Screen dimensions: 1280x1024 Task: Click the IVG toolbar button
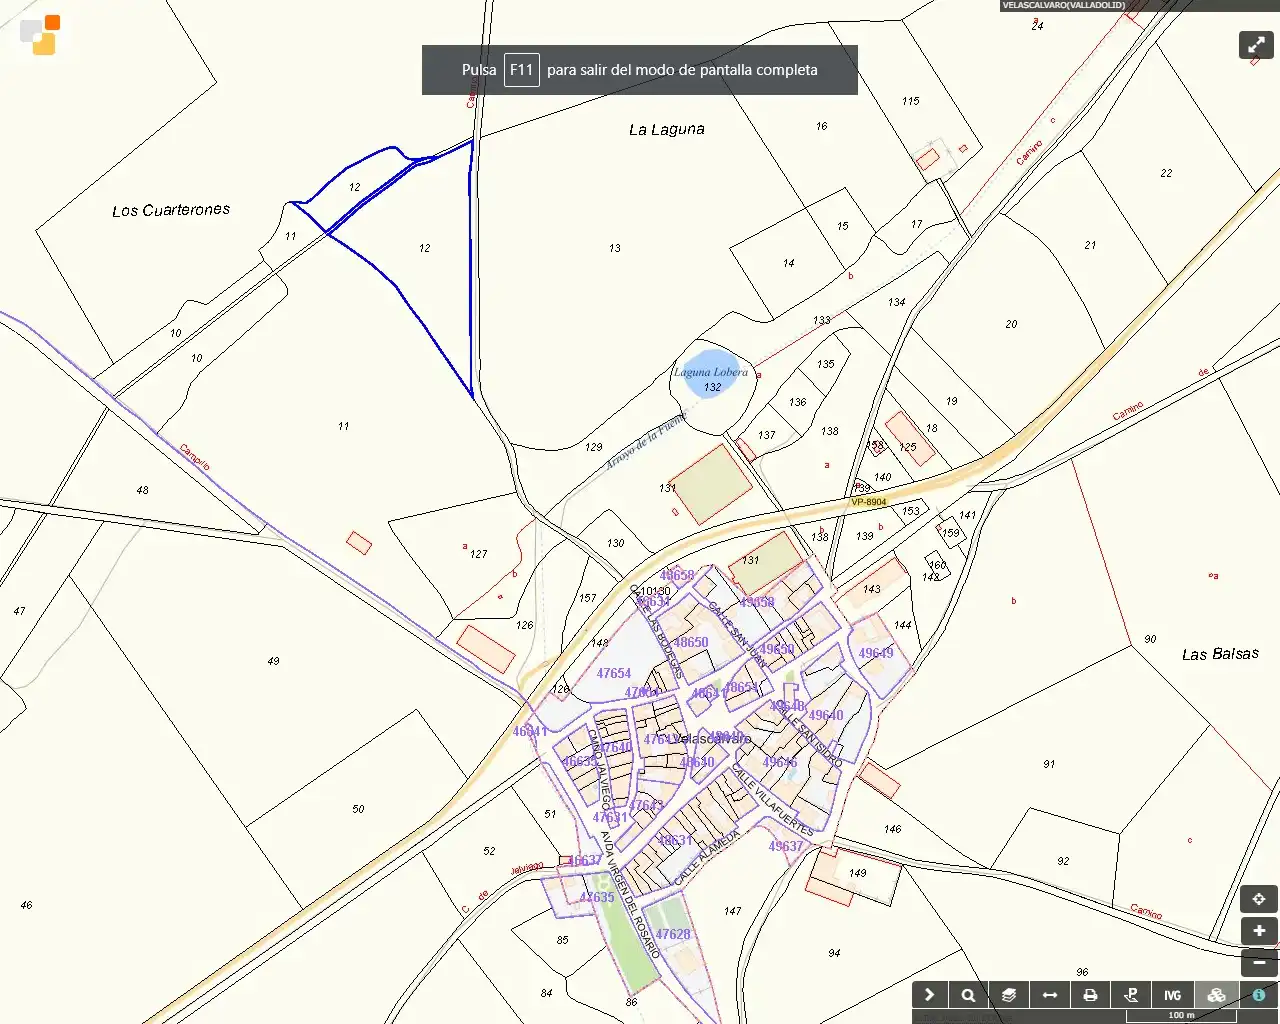click(1173, 995)
